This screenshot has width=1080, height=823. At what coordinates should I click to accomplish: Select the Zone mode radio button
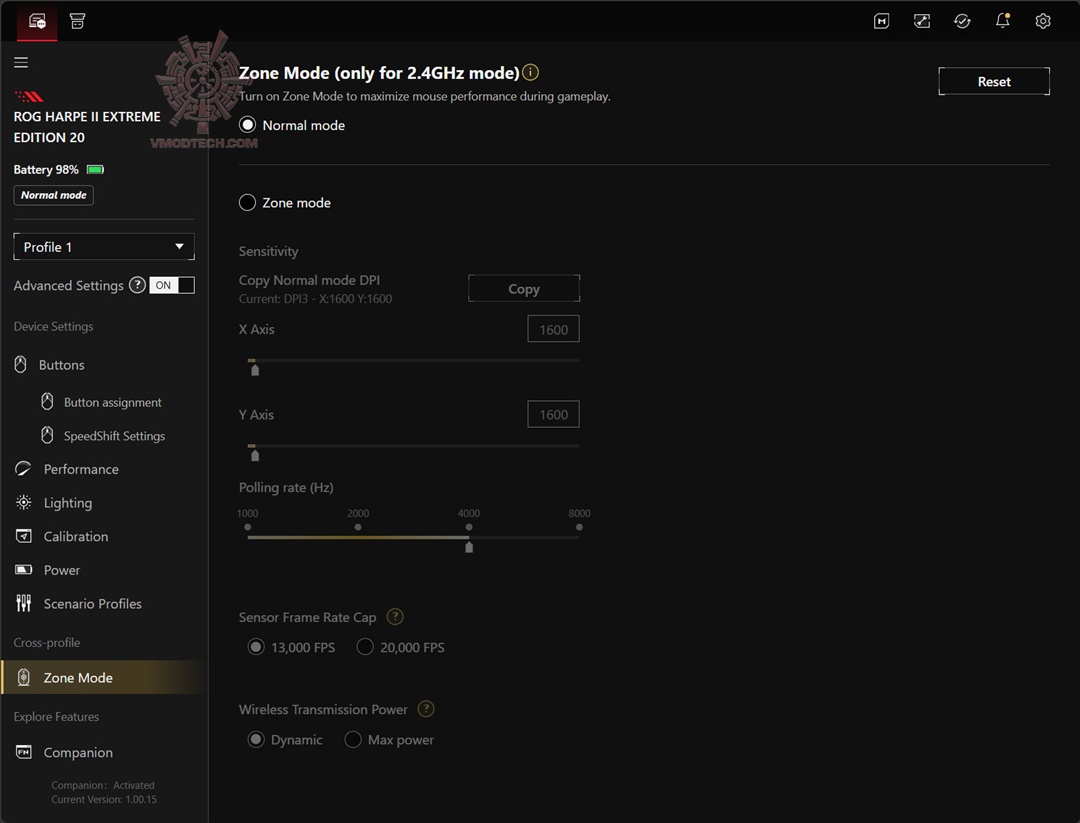[x=247, y=202]
